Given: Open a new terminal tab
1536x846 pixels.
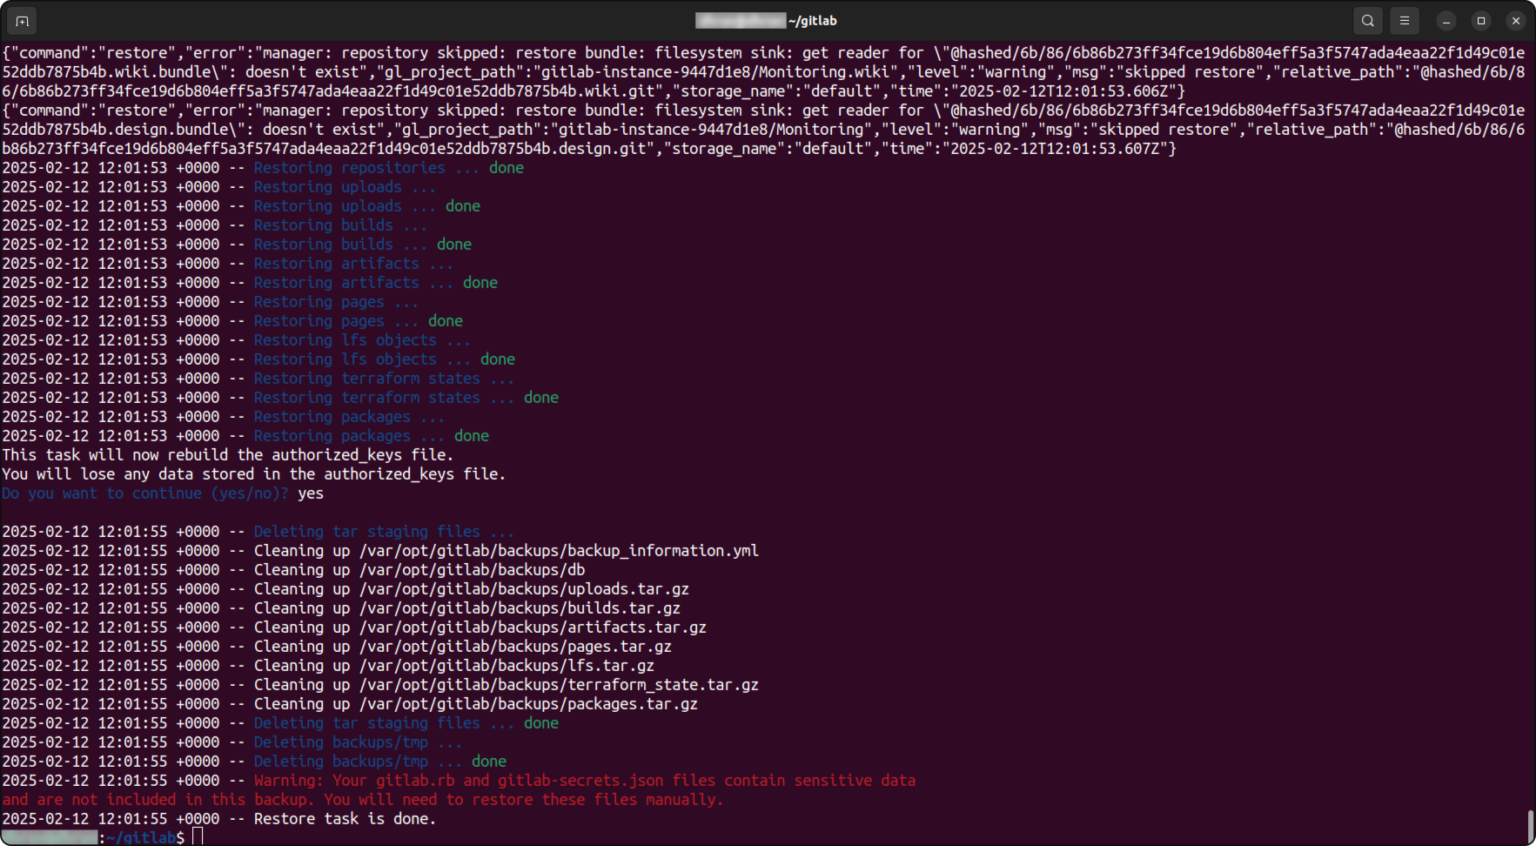Looking at the screenshot, I should [22, 21].
